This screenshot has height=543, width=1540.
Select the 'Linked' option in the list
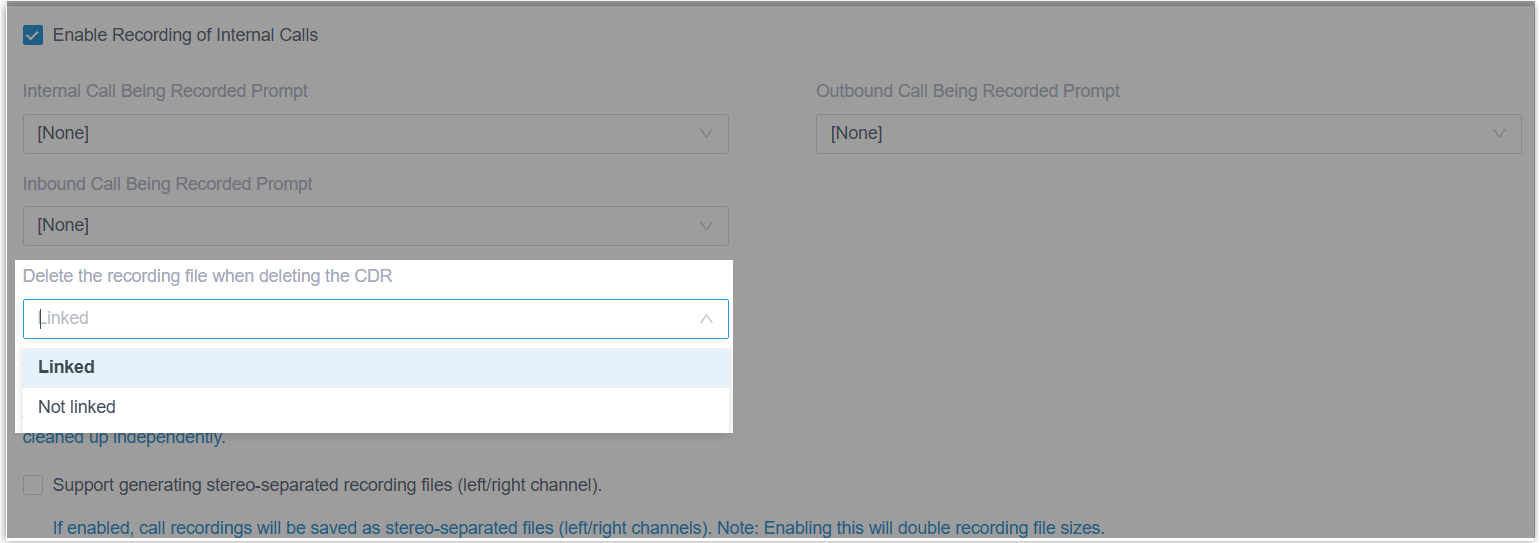pos(67,367)
